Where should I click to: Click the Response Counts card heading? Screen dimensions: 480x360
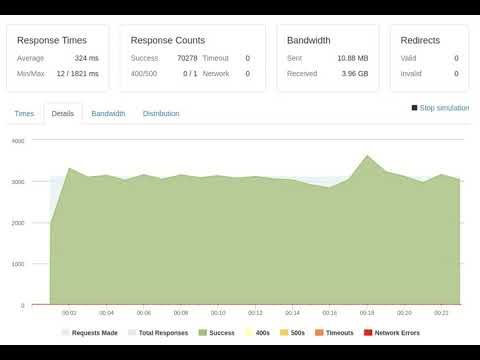(168, 40)
